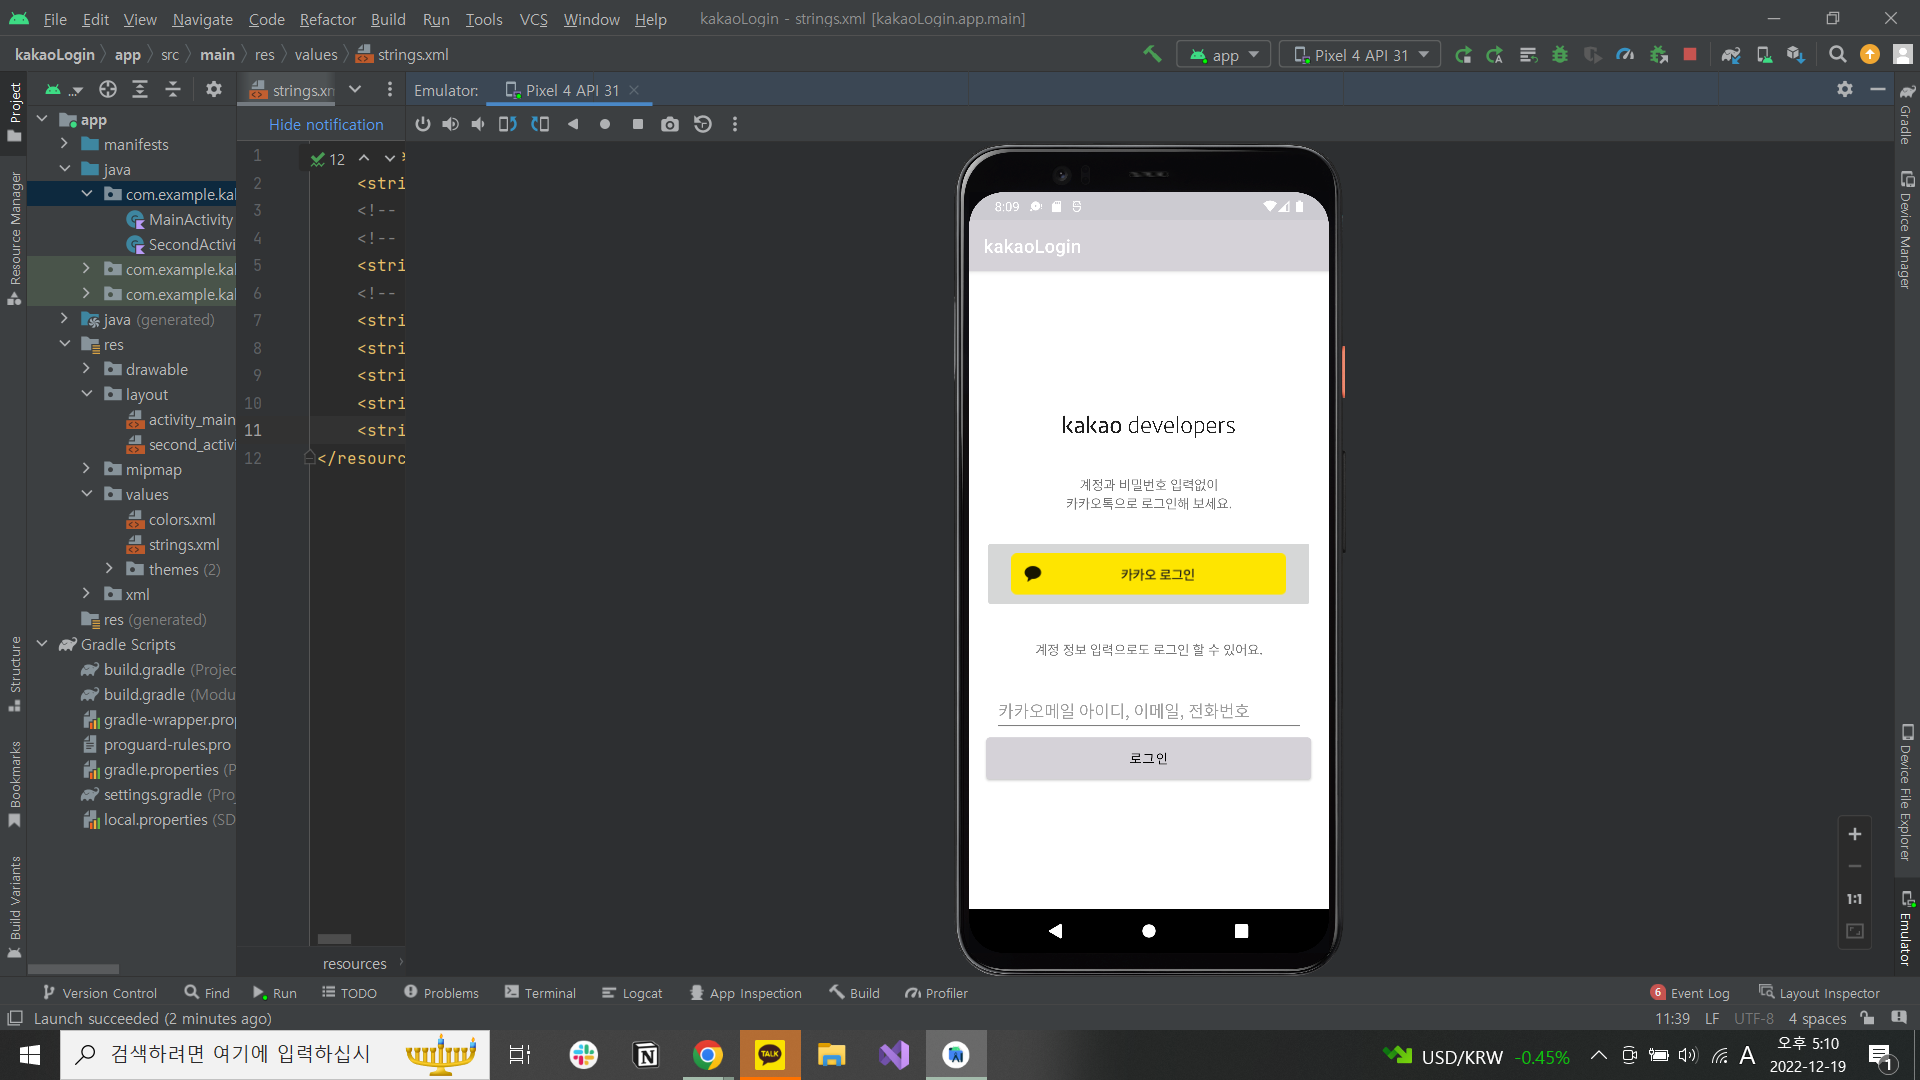The width and height of the screenshot is (1920, 1080).
Task: Click the Profile app gauge icon
Action: [x=1625, y=55]
